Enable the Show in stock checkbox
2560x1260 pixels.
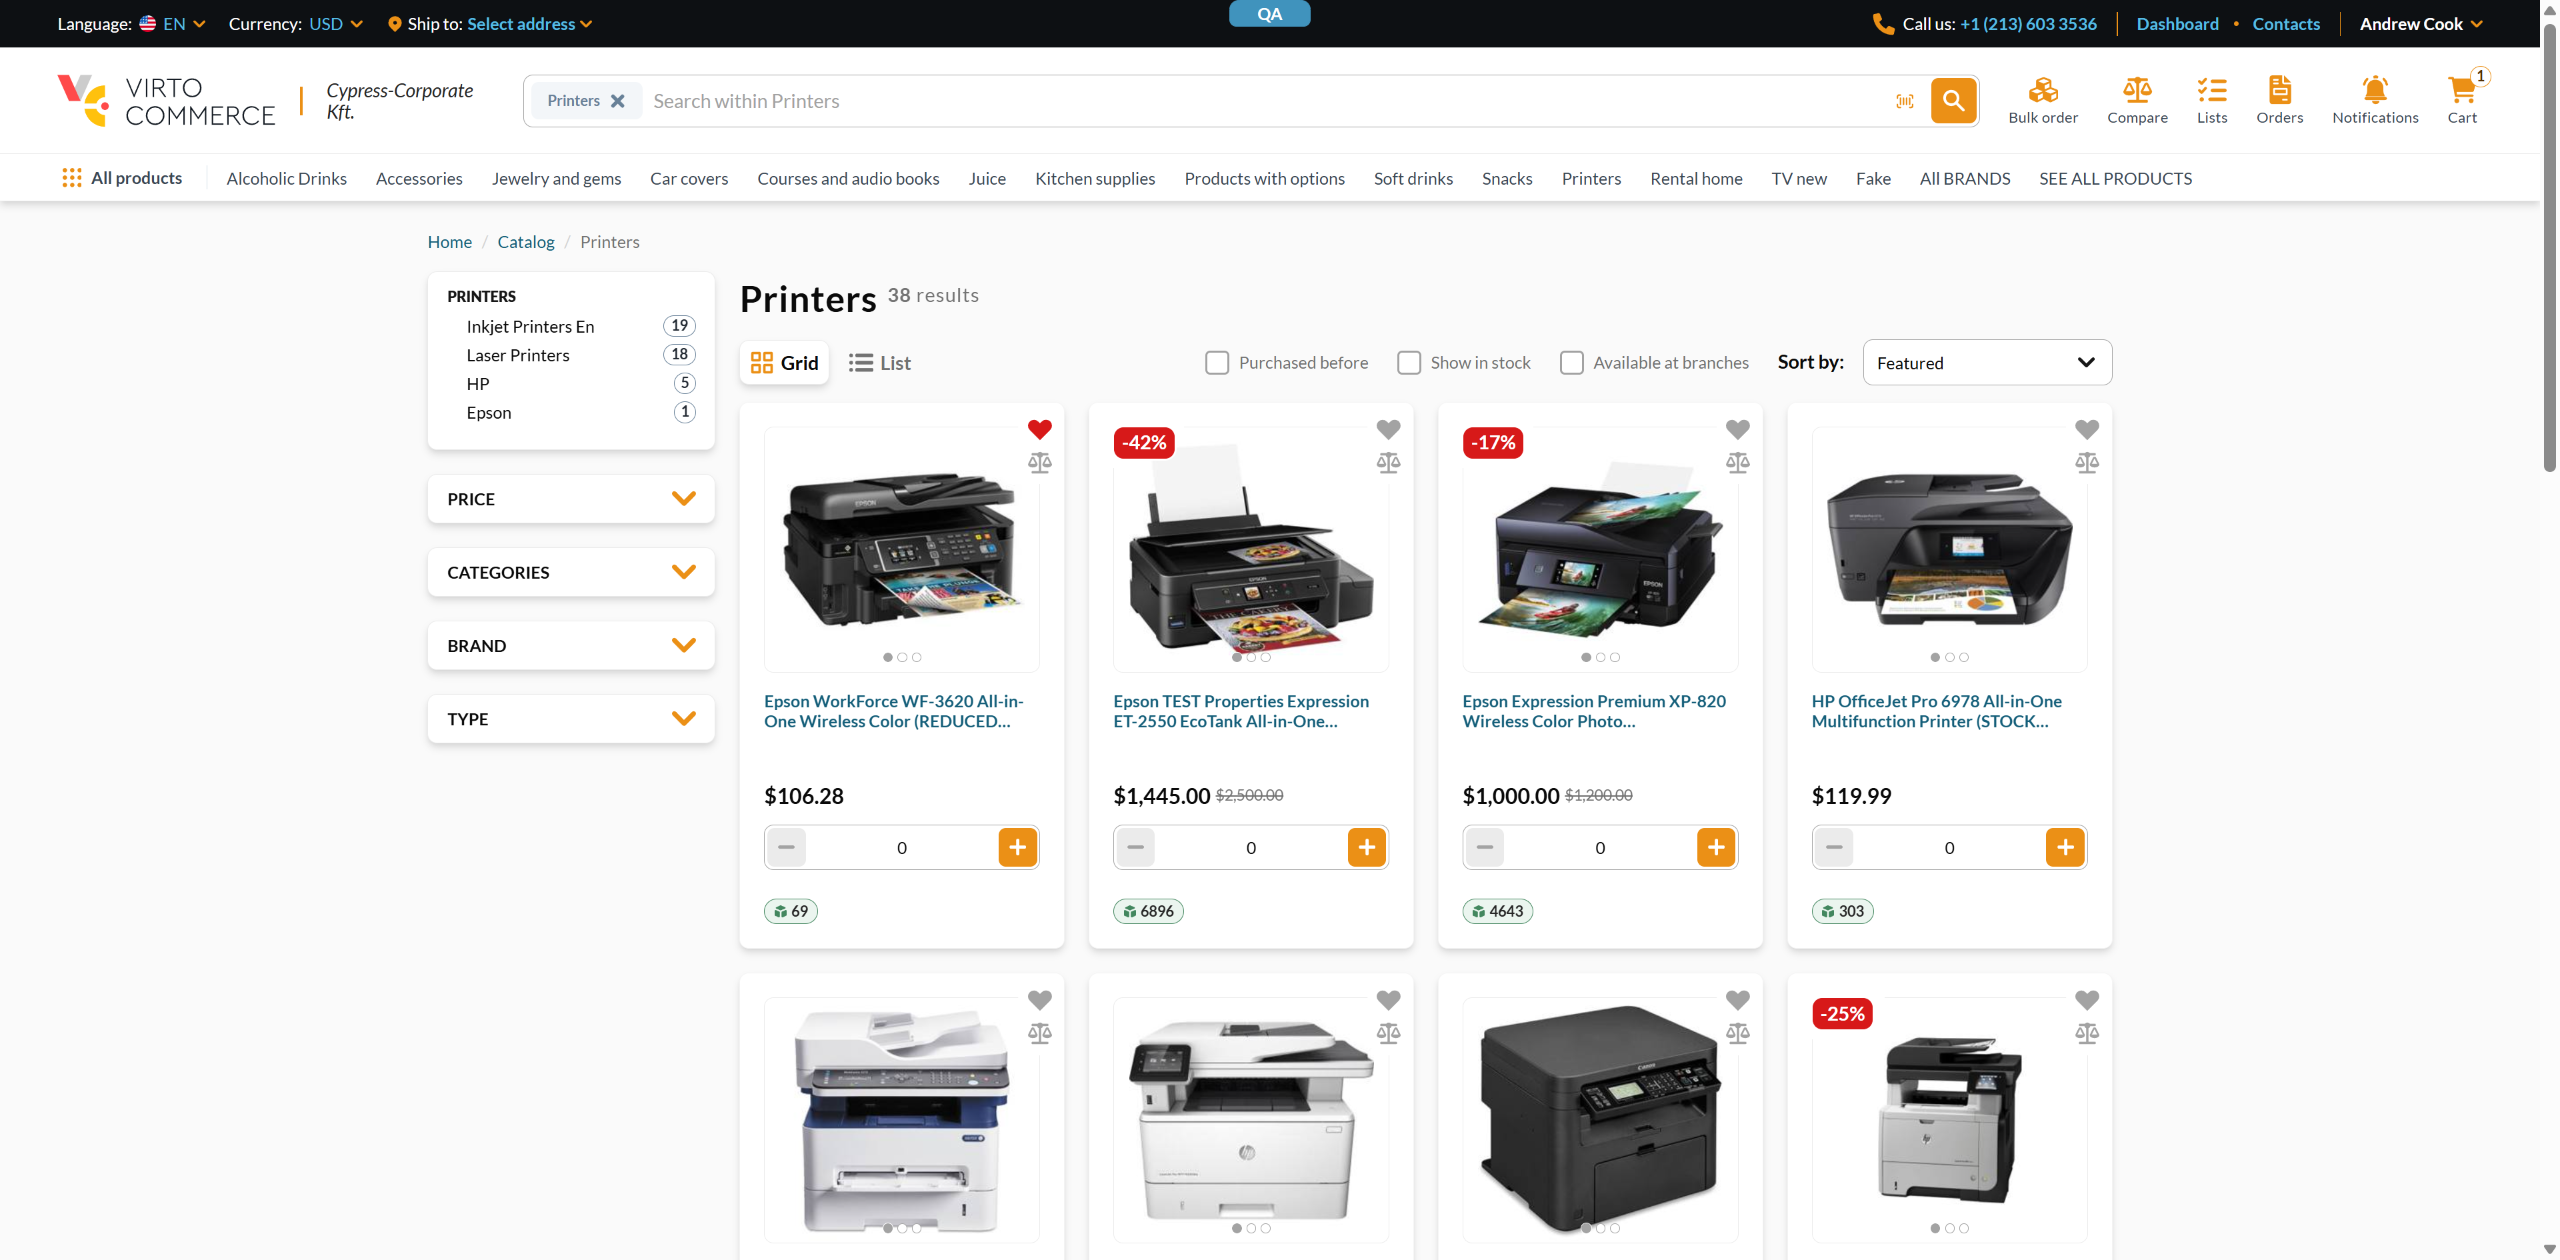click(x=1408, y=363)
